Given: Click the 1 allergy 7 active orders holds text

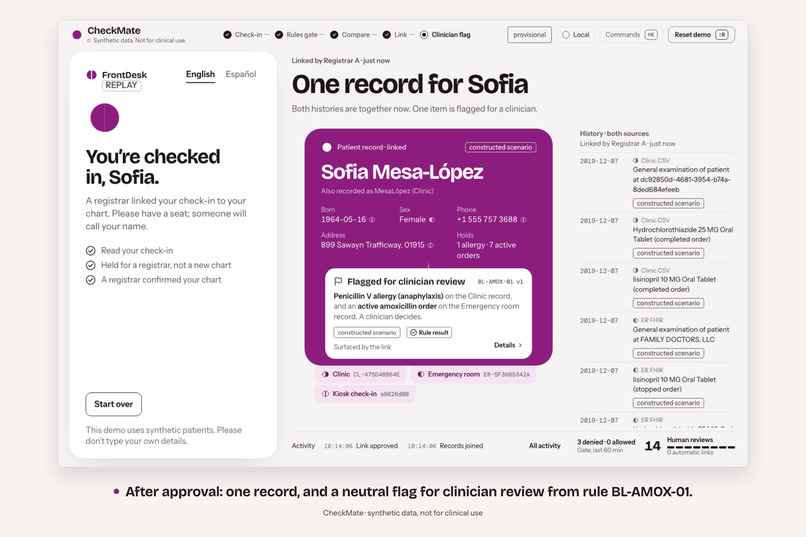Looking at the screenshot, I should (486, 250).
